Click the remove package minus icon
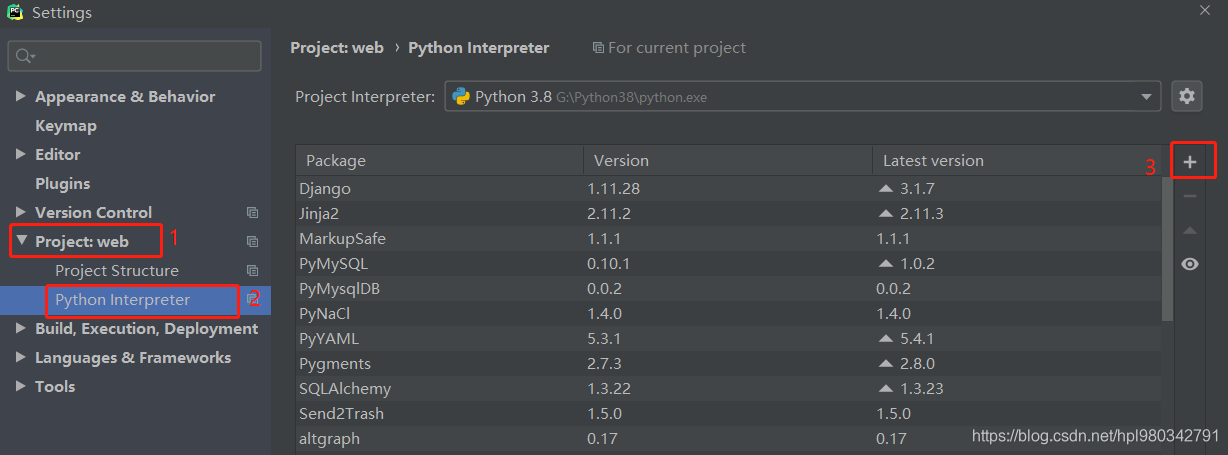1228x455 pixels. point(1190,196)
